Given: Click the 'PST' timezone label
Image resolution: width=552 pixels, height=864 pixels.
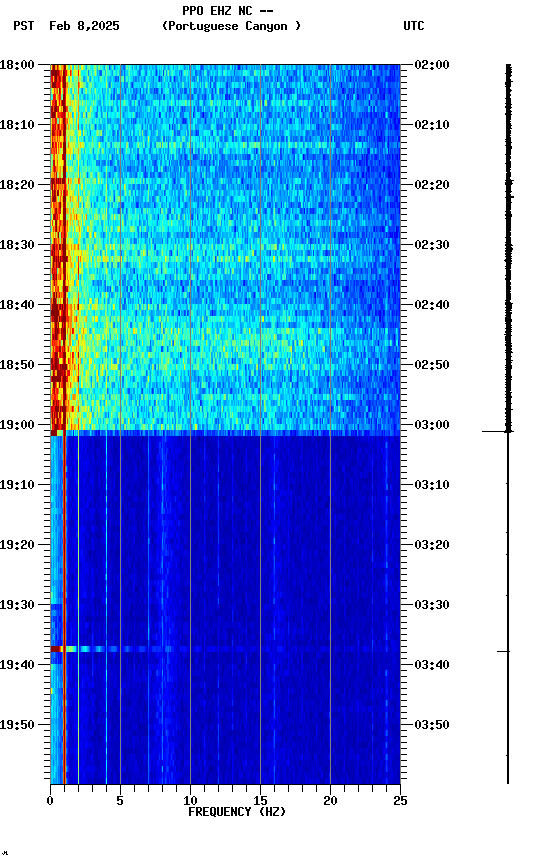Looking at the screenshot, I should click(x=24, y=26).
